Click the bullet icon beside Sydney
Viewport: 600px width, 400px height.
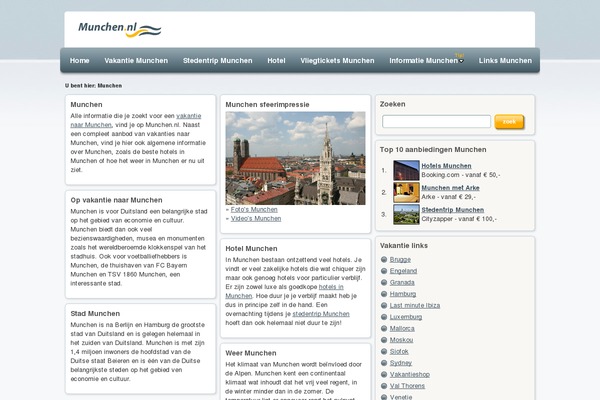[384, 363]
